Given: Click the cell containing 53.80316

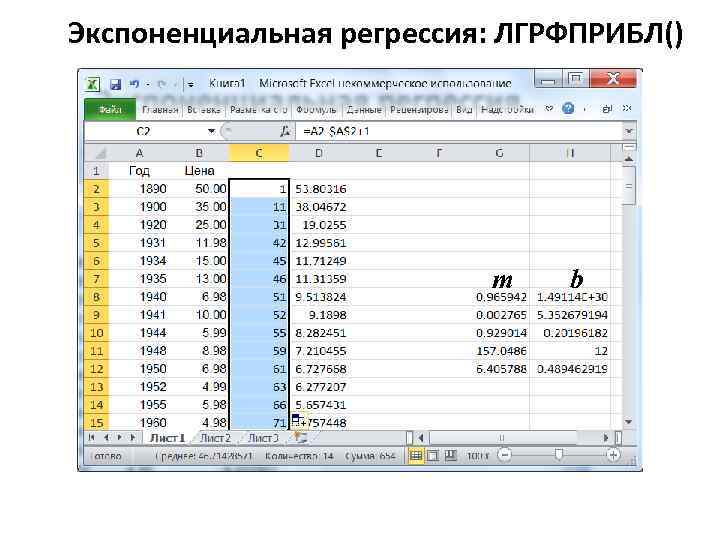Looking at the screenshot, I should (319, 189).
